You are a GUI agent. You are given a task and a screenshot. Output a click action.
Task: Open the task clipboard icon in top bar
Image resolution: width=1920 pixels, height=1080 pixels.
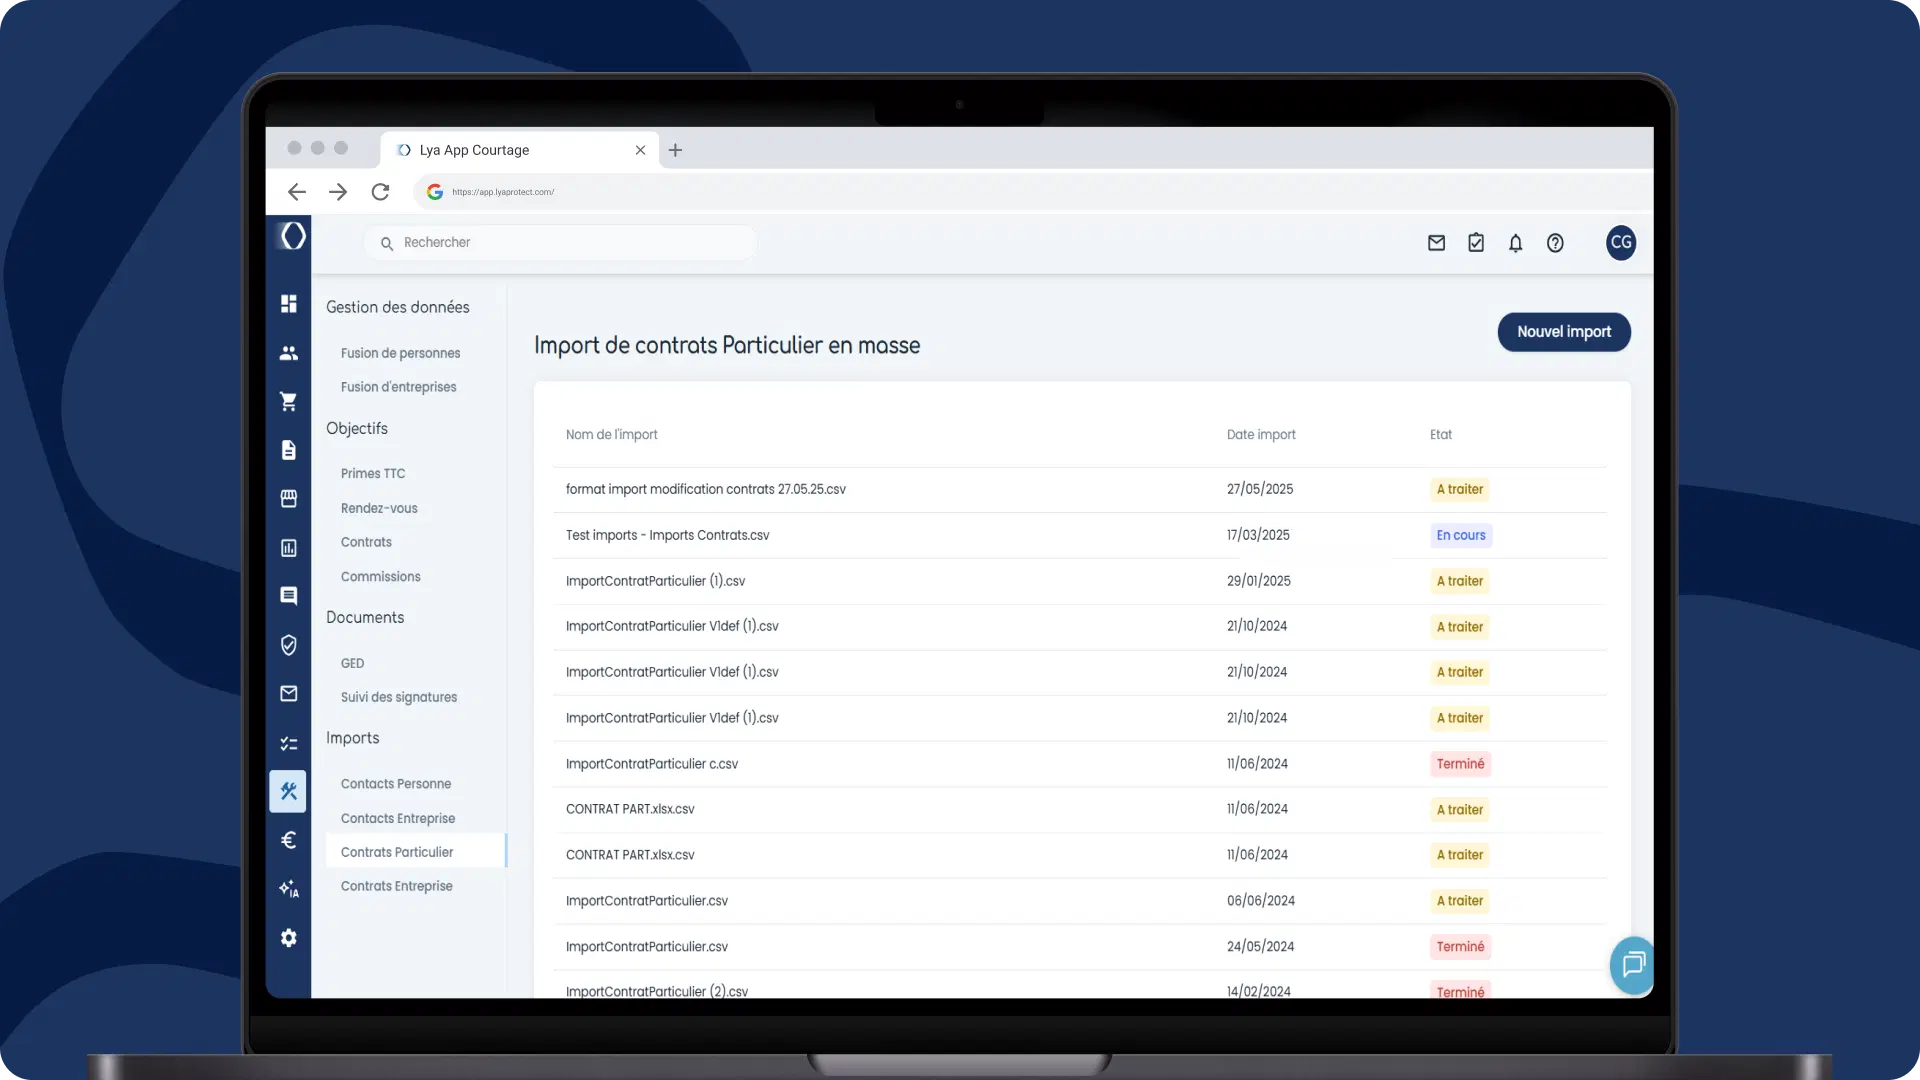pos(1476,243)
